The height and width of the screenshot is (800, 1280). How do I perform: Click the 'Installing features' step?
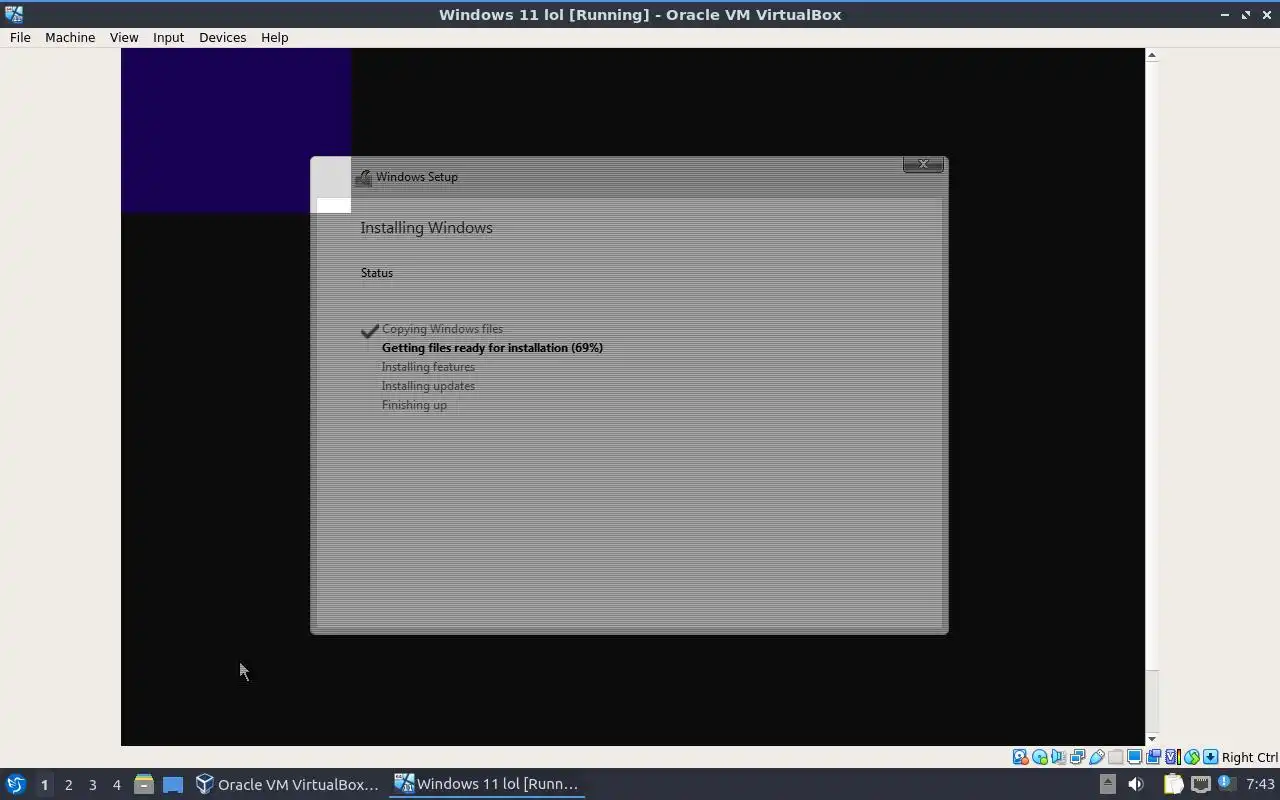pyautogui.click(x=428, y=367)
